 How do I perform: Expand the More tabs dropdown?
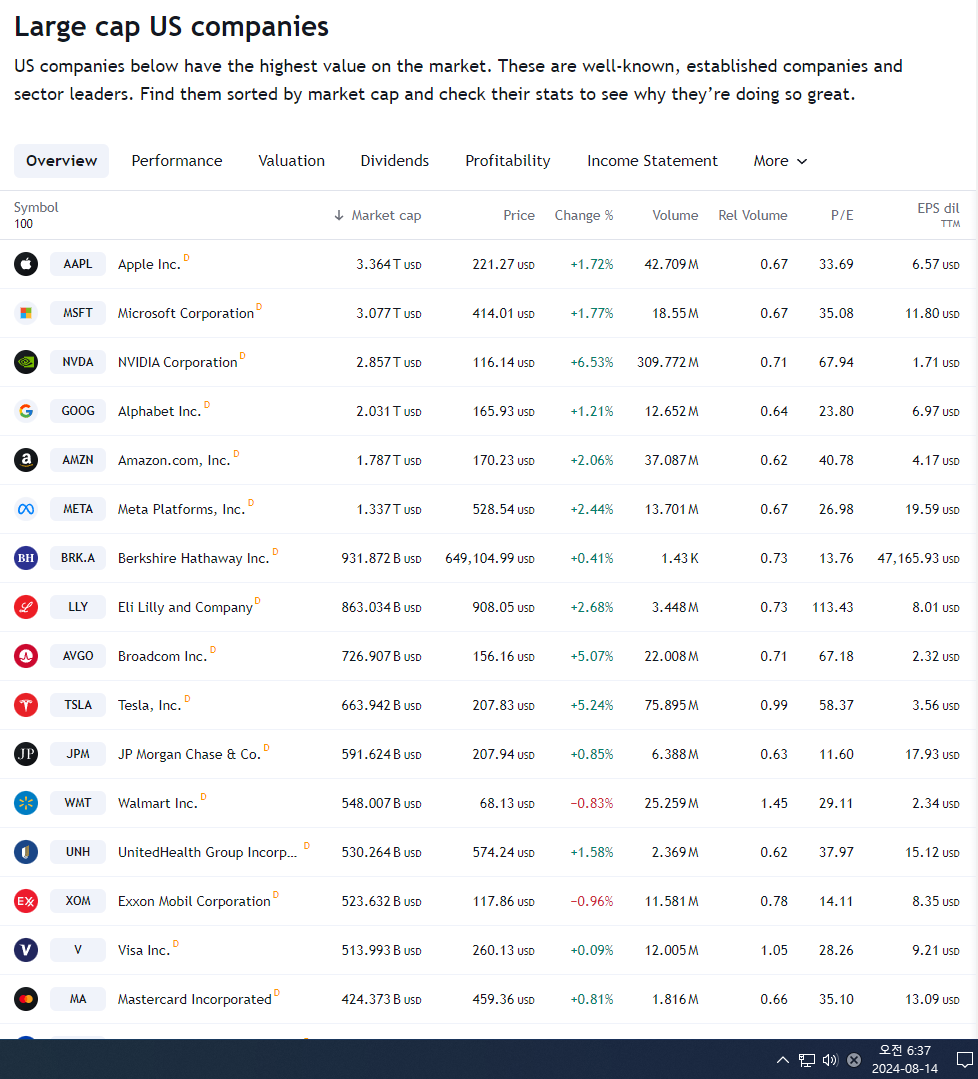click(780, 161)
